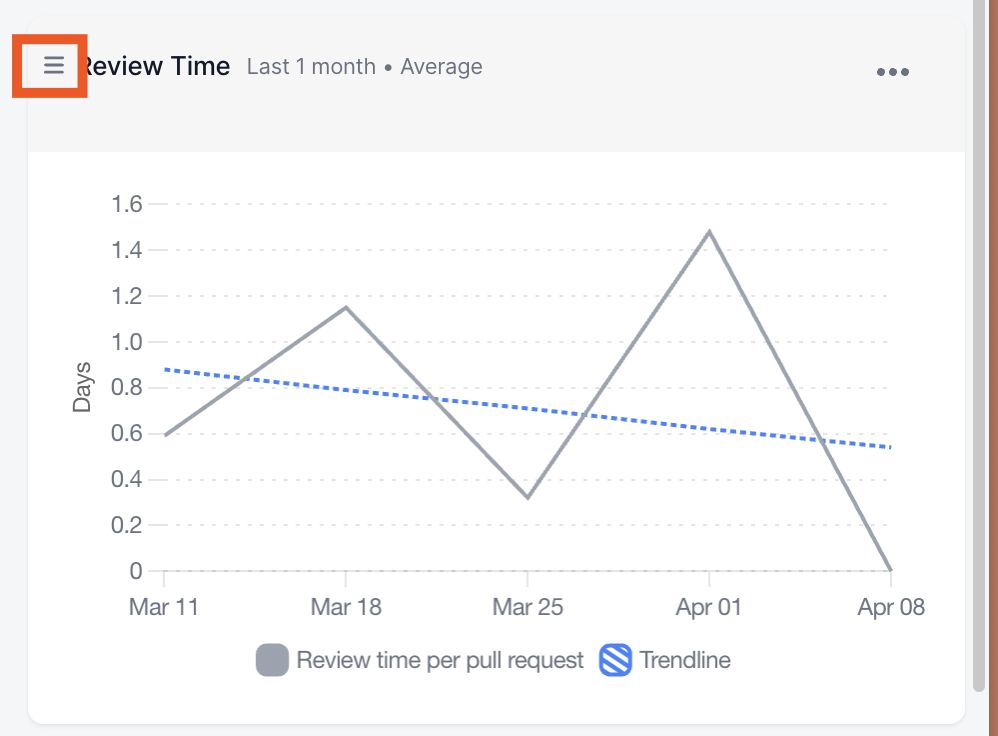Viewport: 998px width, 736px height.
Task: Click the blue striped Trendline legend swatch
Action: (x=615, y=661)
